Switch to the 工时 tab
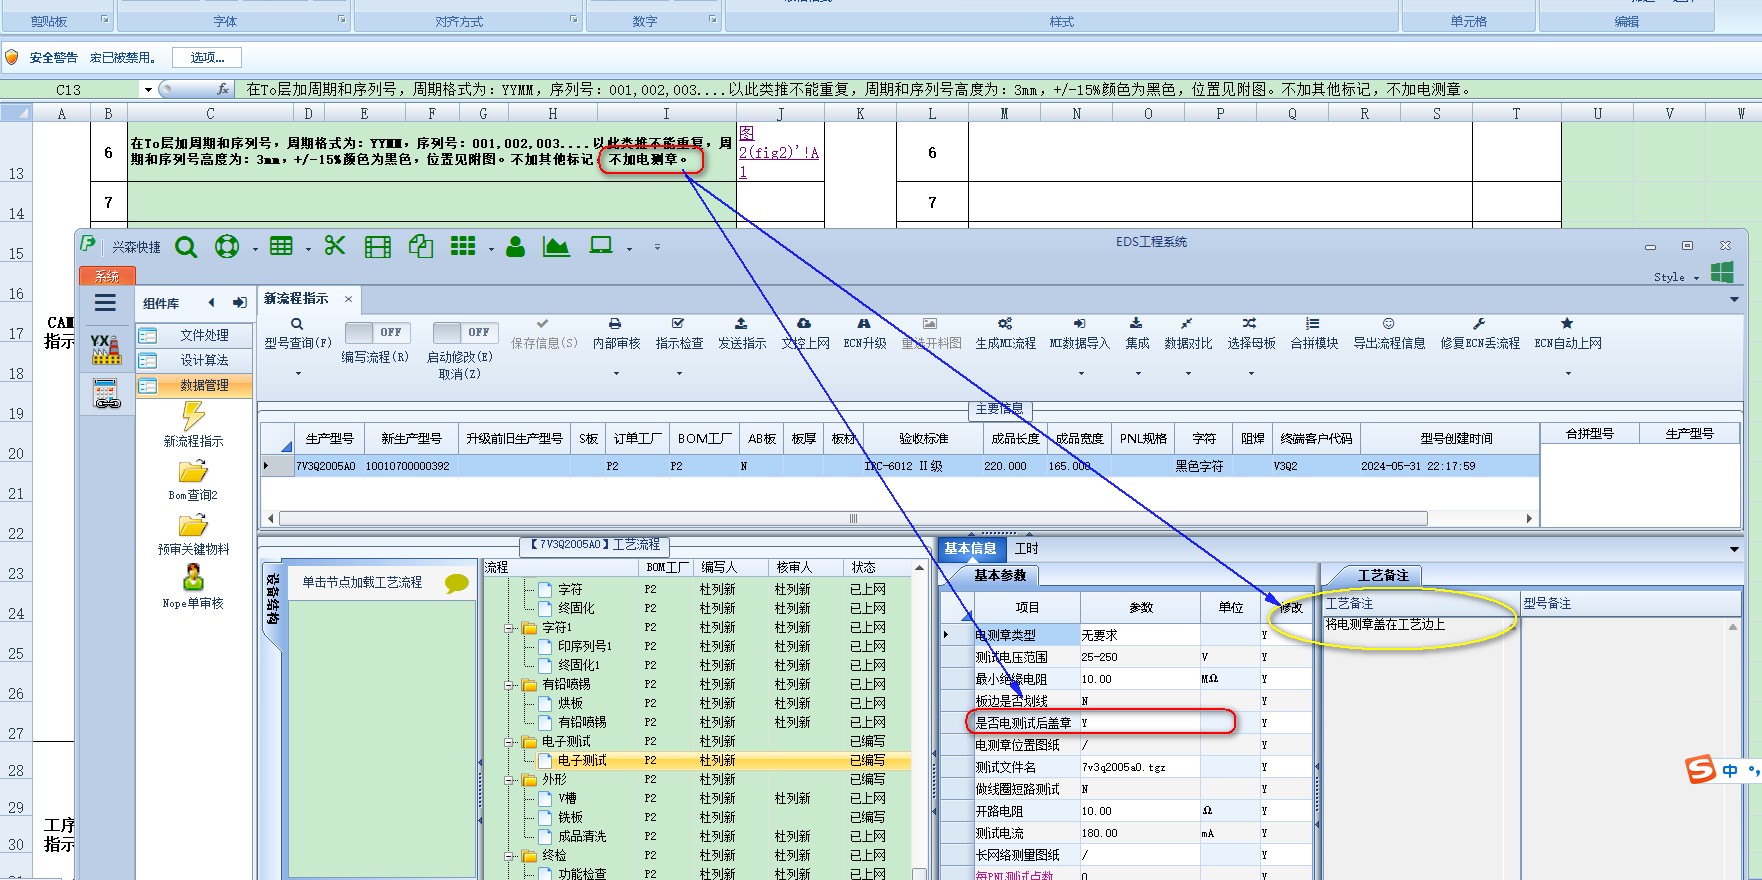The image size is (1762, 880). (1026, 548)
